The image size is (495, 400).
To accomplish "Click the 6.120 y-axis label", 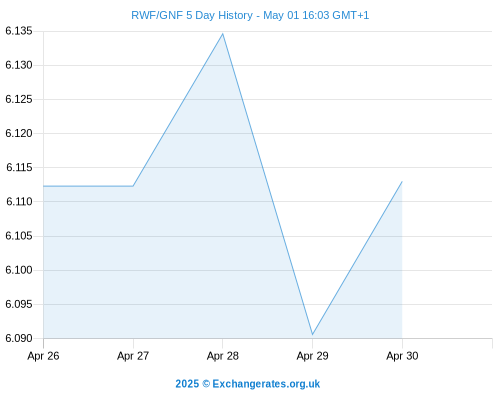I will pyautogui.click(x=19, y=133).
